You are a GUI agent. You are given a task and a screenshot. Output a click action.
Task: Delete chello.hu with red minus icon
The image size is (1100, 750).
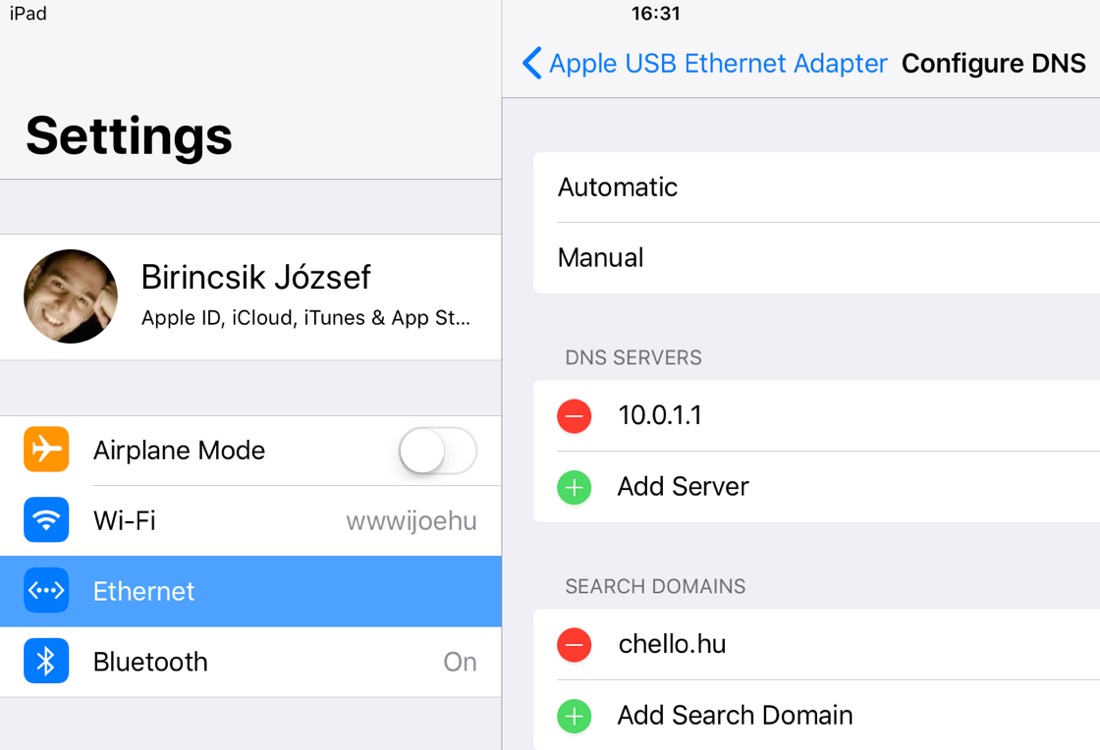tap(574, 645)
